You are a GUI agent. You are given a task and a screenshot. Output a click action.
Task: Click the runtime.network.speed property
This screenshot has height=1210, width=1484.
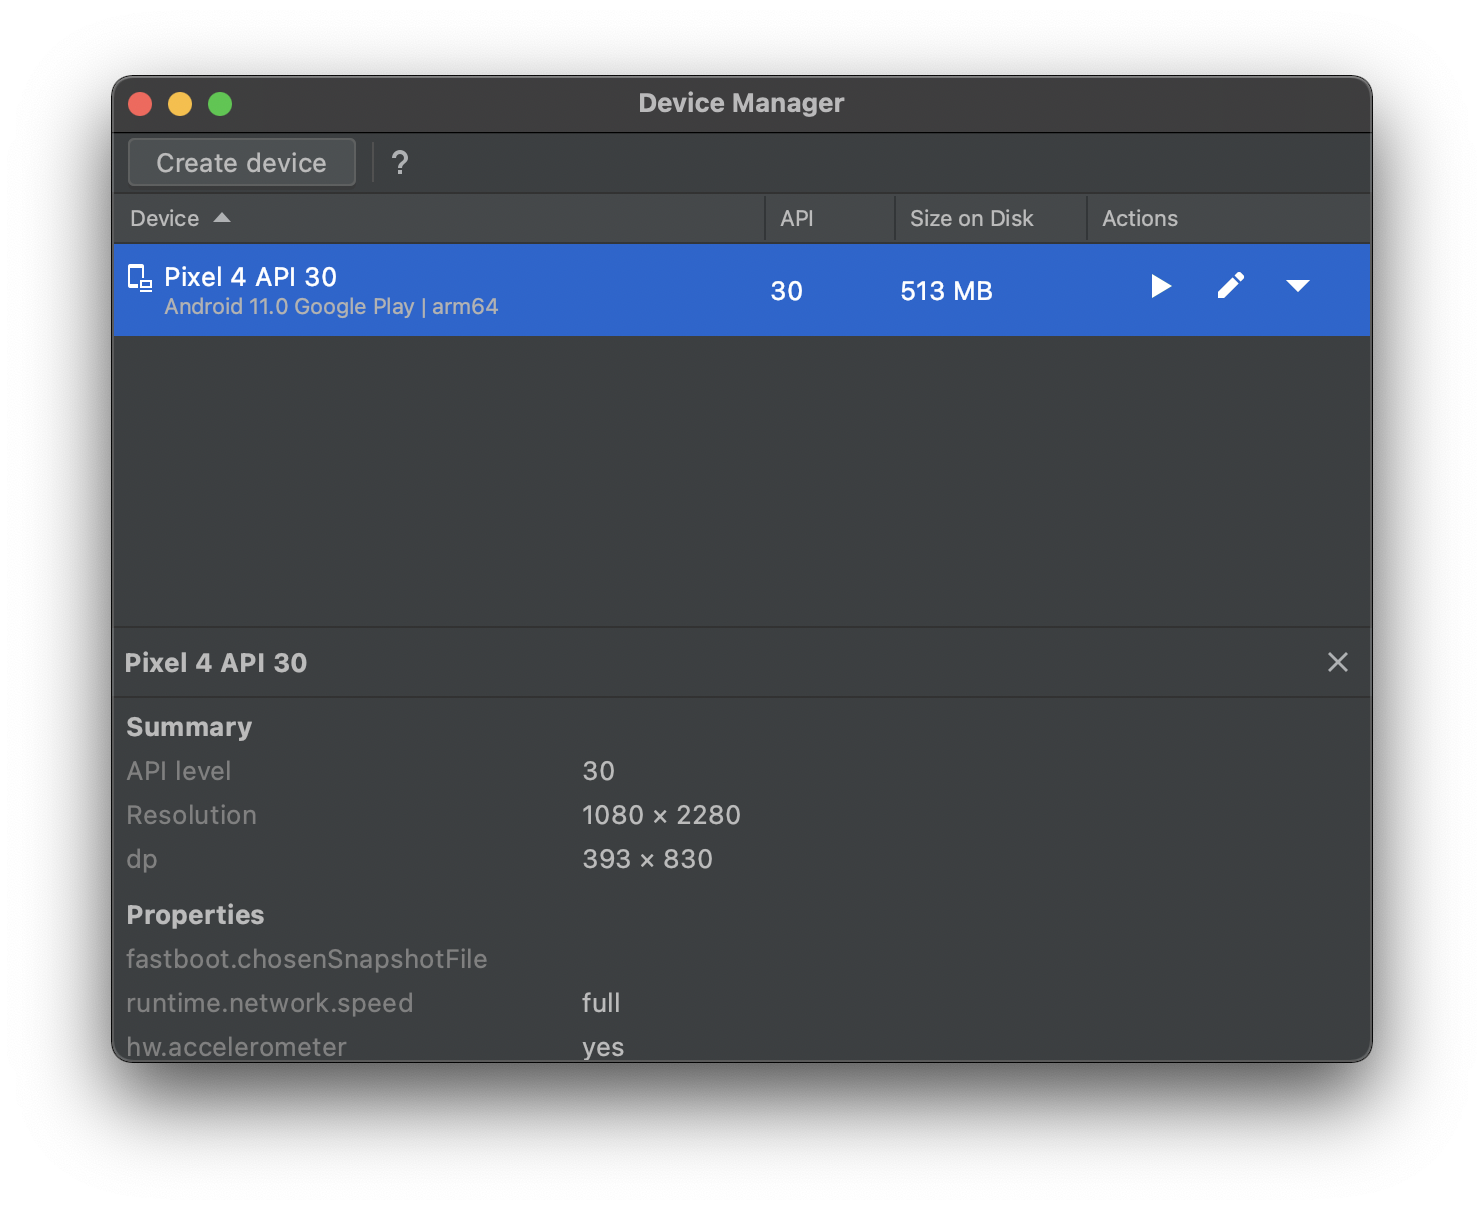point(270,1003)
